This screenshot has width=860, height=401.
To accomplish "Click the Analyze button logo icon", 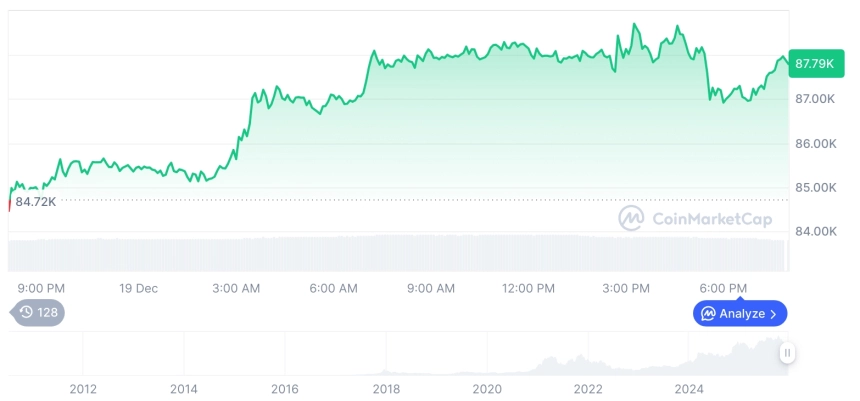I will coord(708,314).
